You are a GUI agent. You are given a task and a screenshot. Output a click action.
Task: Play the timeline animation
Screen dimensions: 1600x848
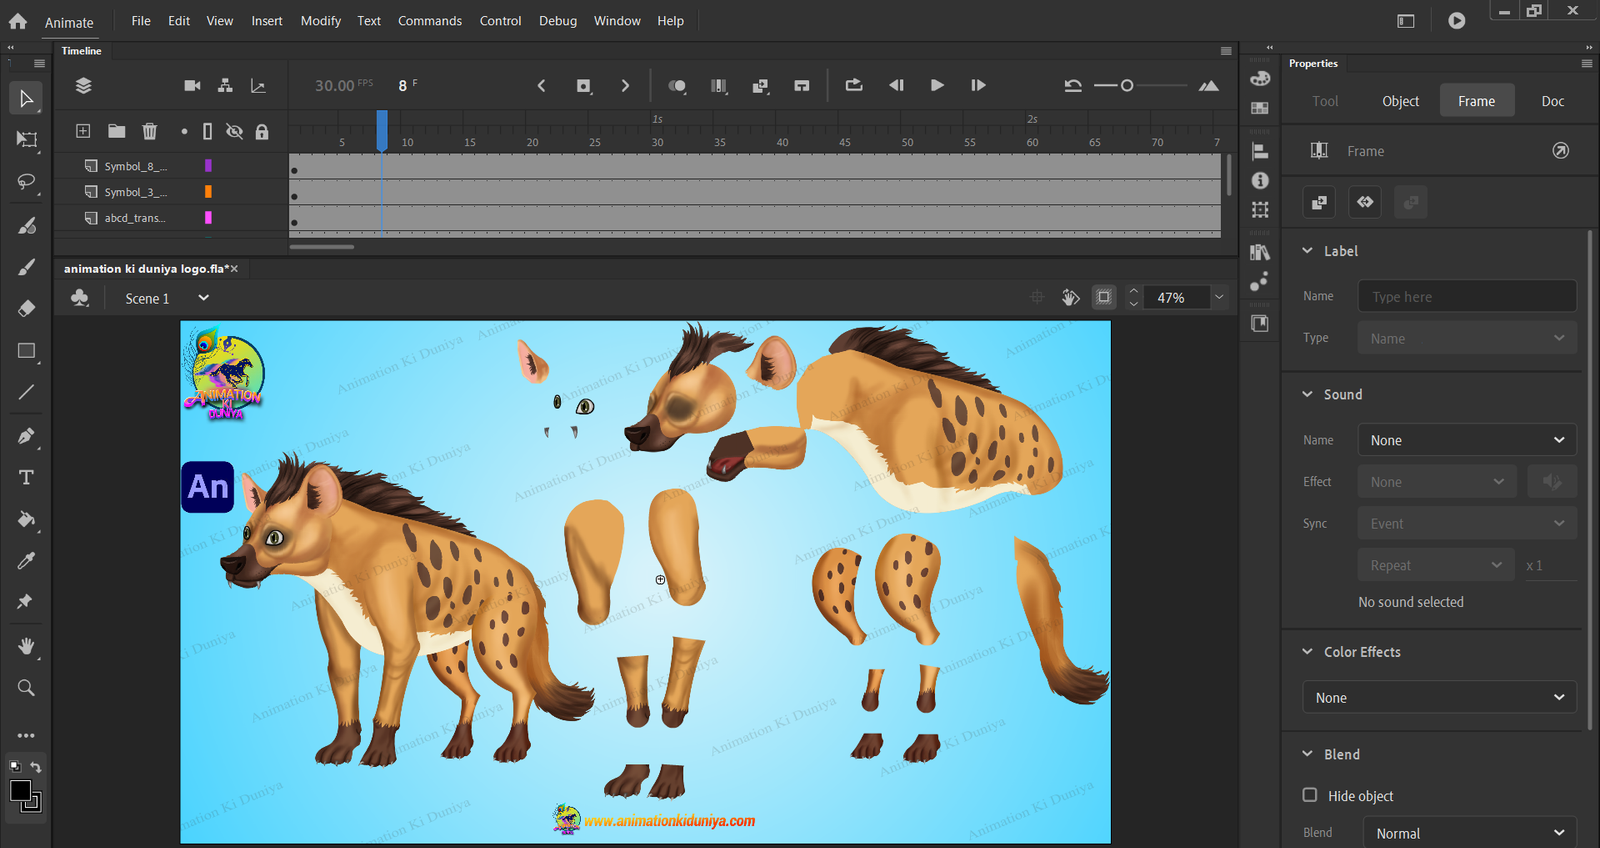(937, 86)
